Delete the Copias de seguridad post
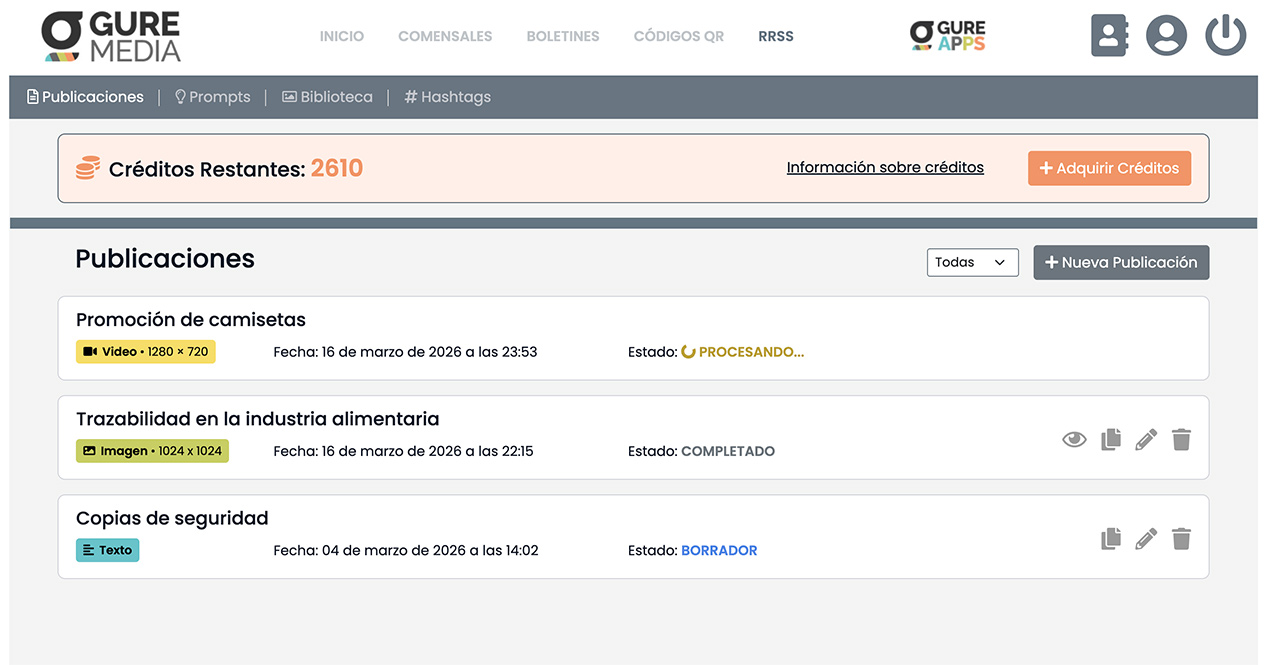Screen dimensions: 1280x665 1181,538
